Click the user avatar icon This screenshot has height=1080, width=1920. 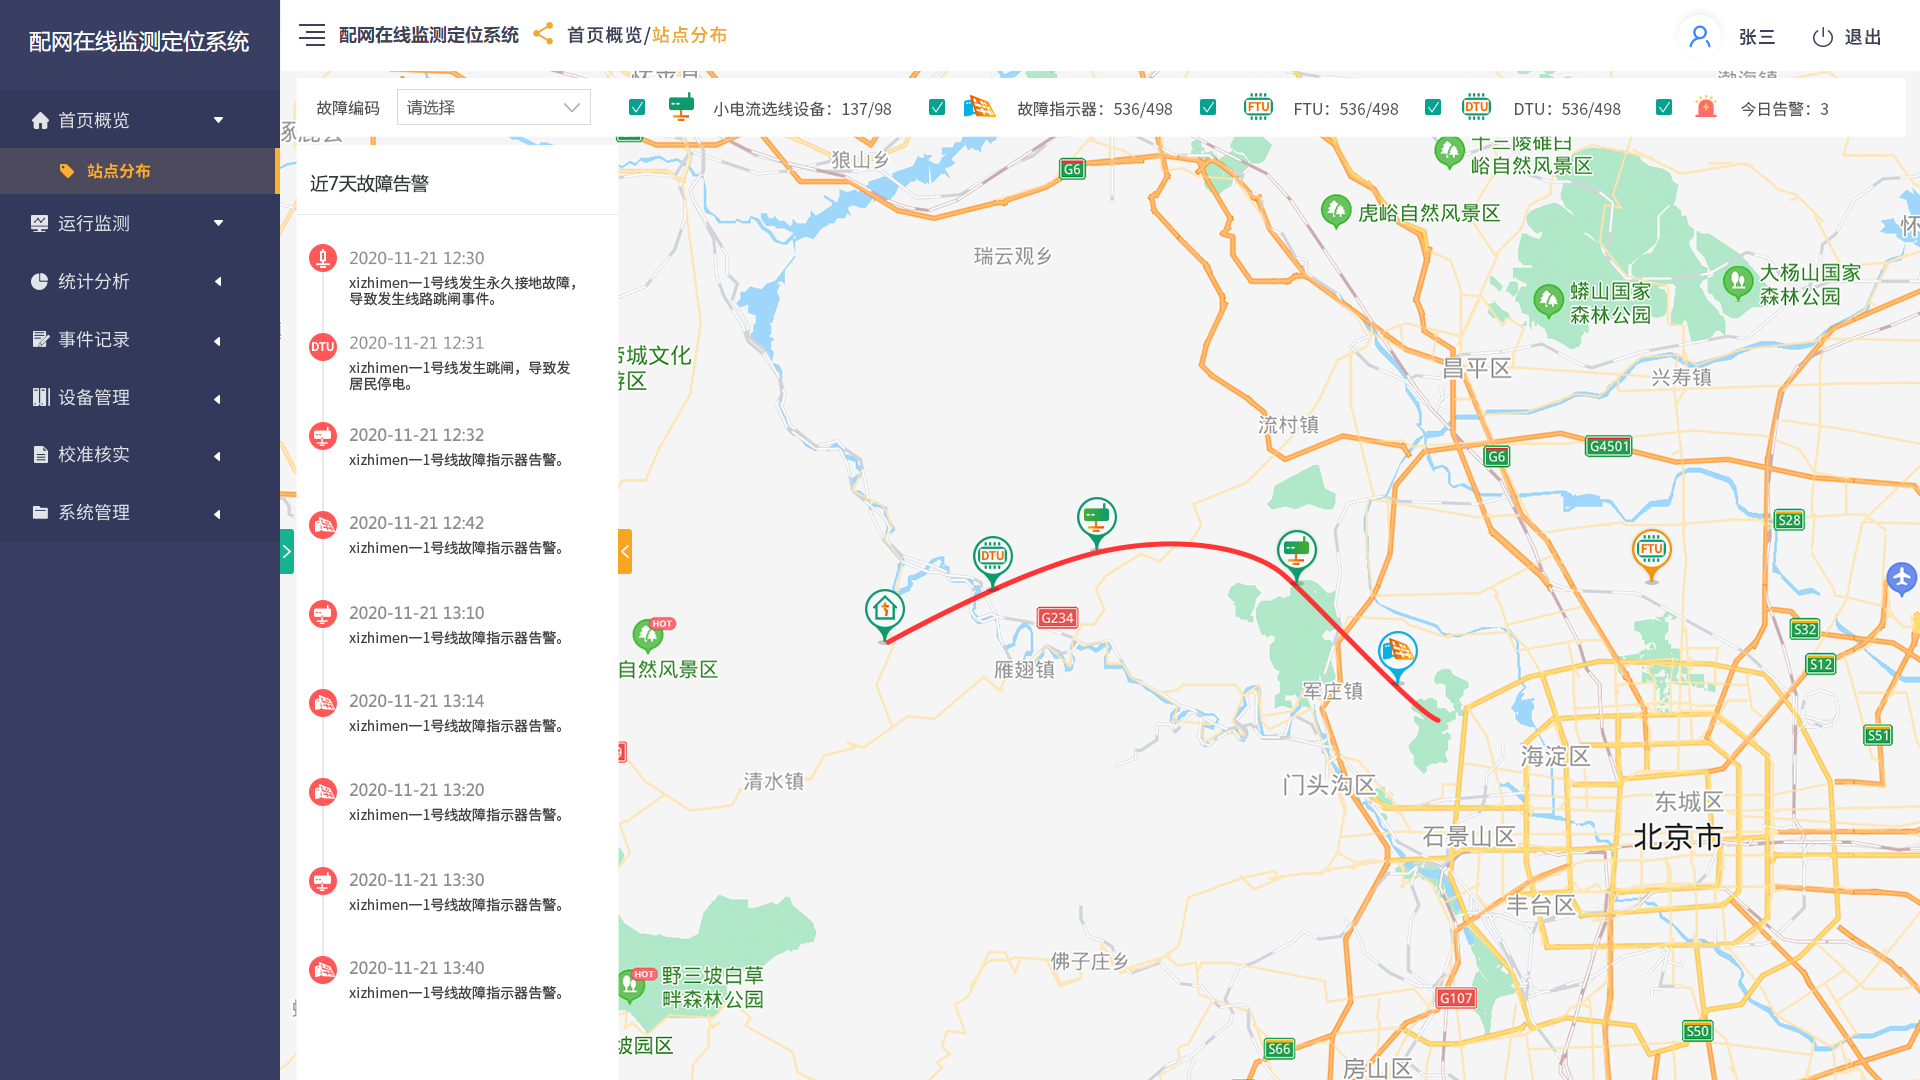pyautogui.click(x=1699, y=37)
